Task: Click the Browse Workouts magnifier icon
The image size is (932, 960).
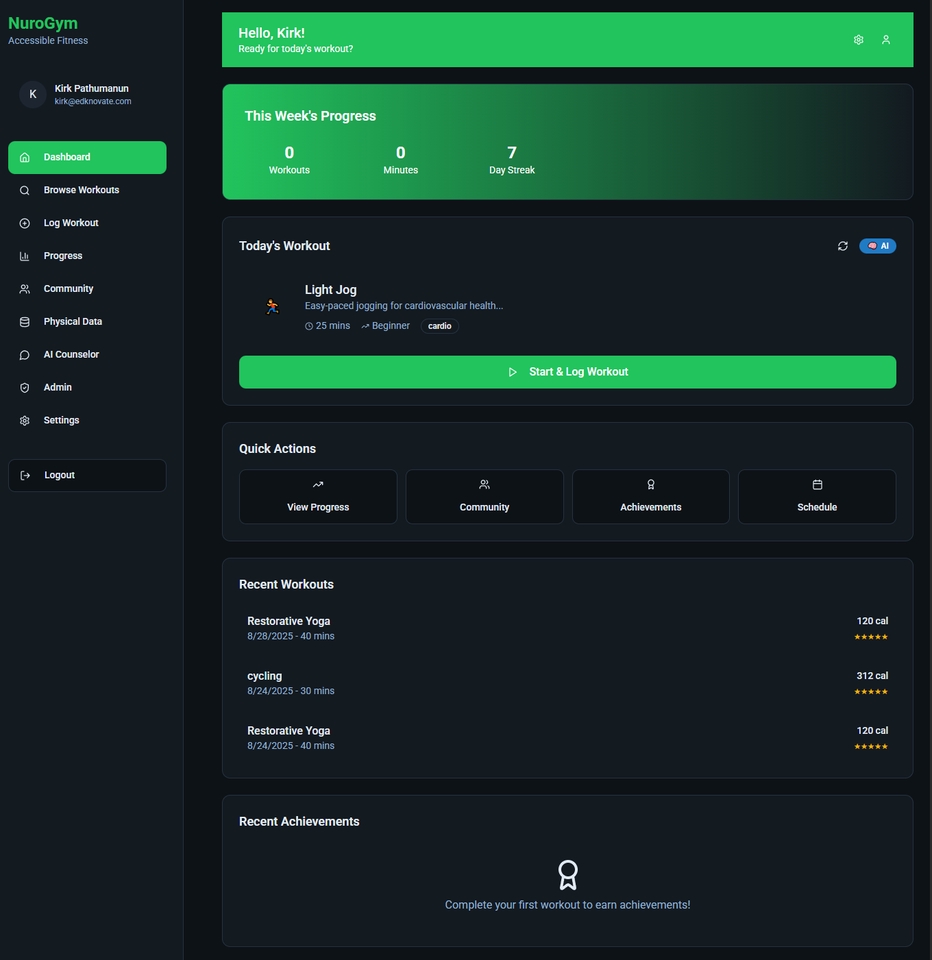Action: (24, 190)
